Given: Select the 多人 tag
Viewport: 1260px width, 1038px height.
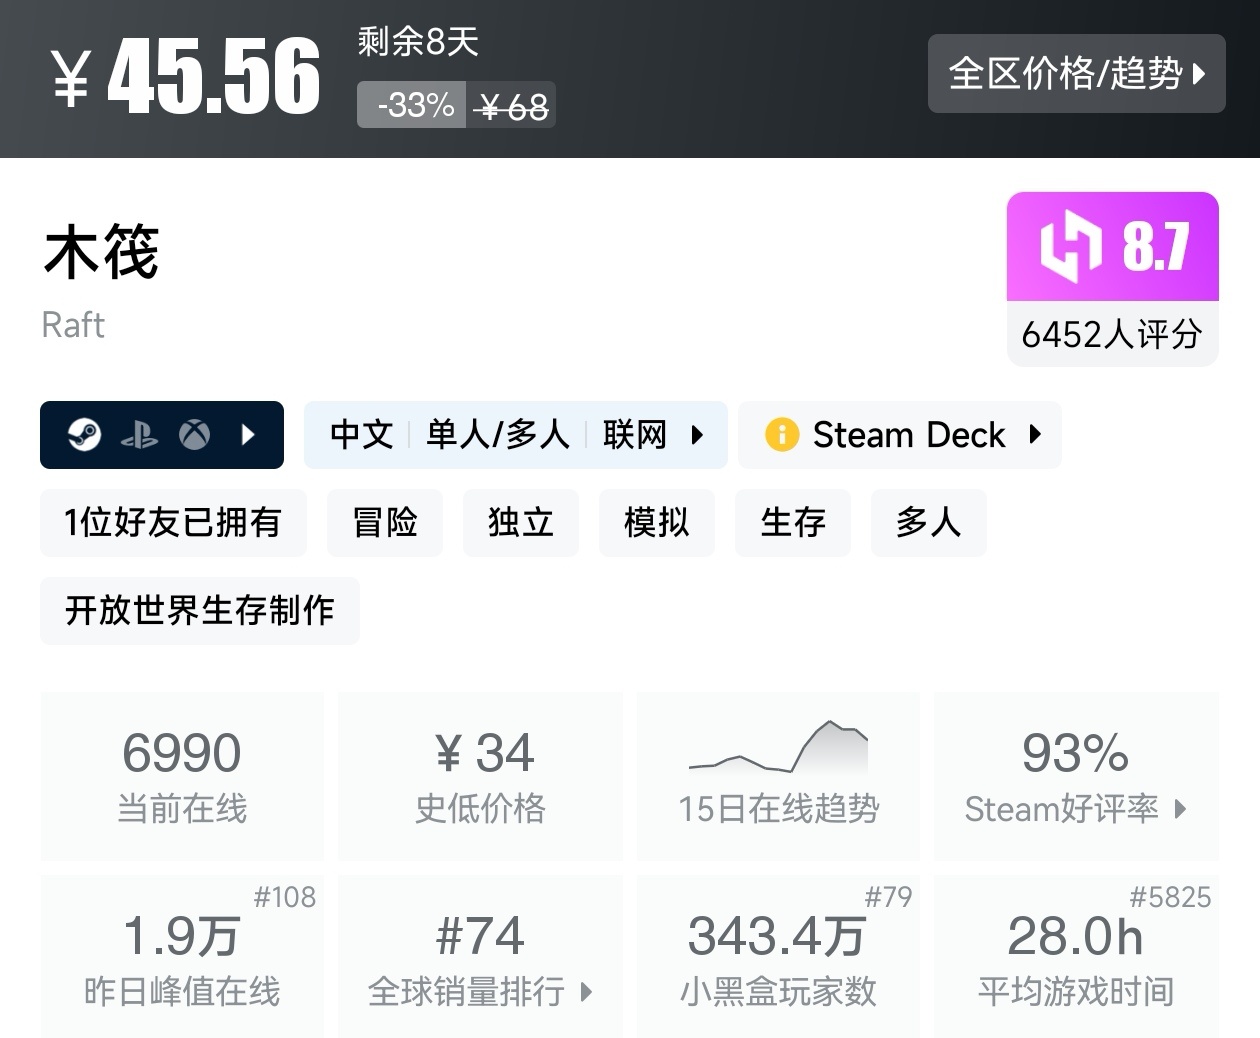Looking at the screenshot, I should point(929,522).
